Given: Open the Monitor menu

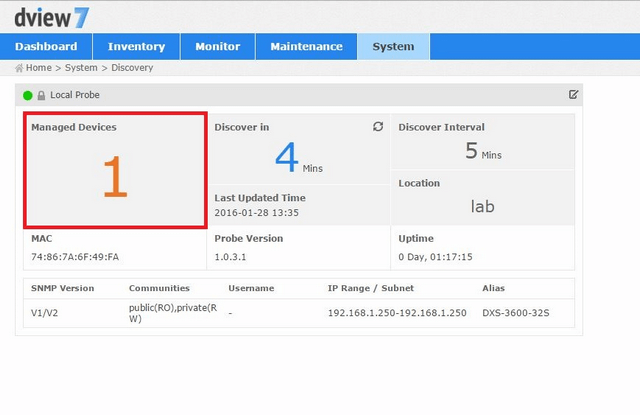Looking at the screenshot, I should pyautogui.click(x=217, y=46).
